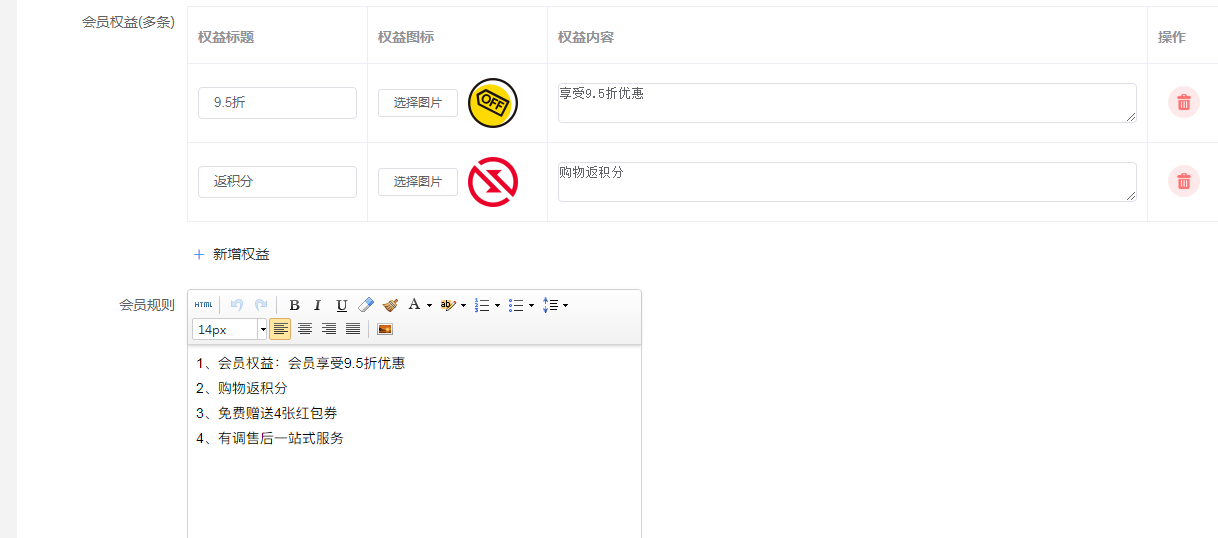Edit the 购物返积分 content textarea
The width and height of the screenshot is (1218, 538).
click(x=847, y=182)
